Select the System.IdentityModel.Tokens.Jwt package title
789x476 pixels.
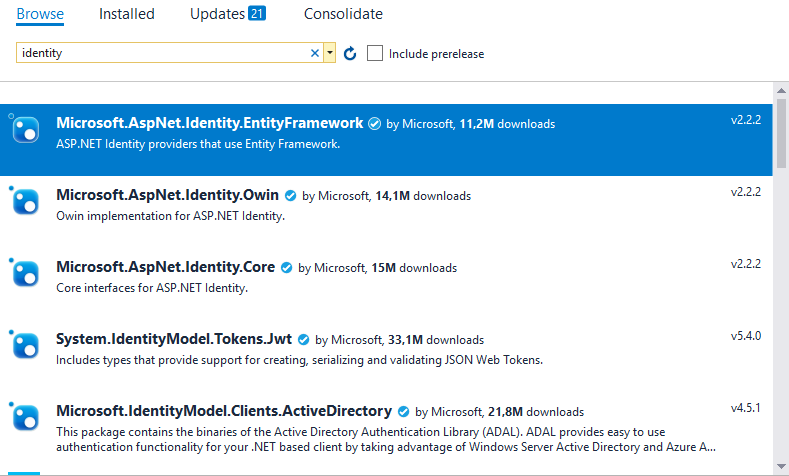tap(174, 339)
